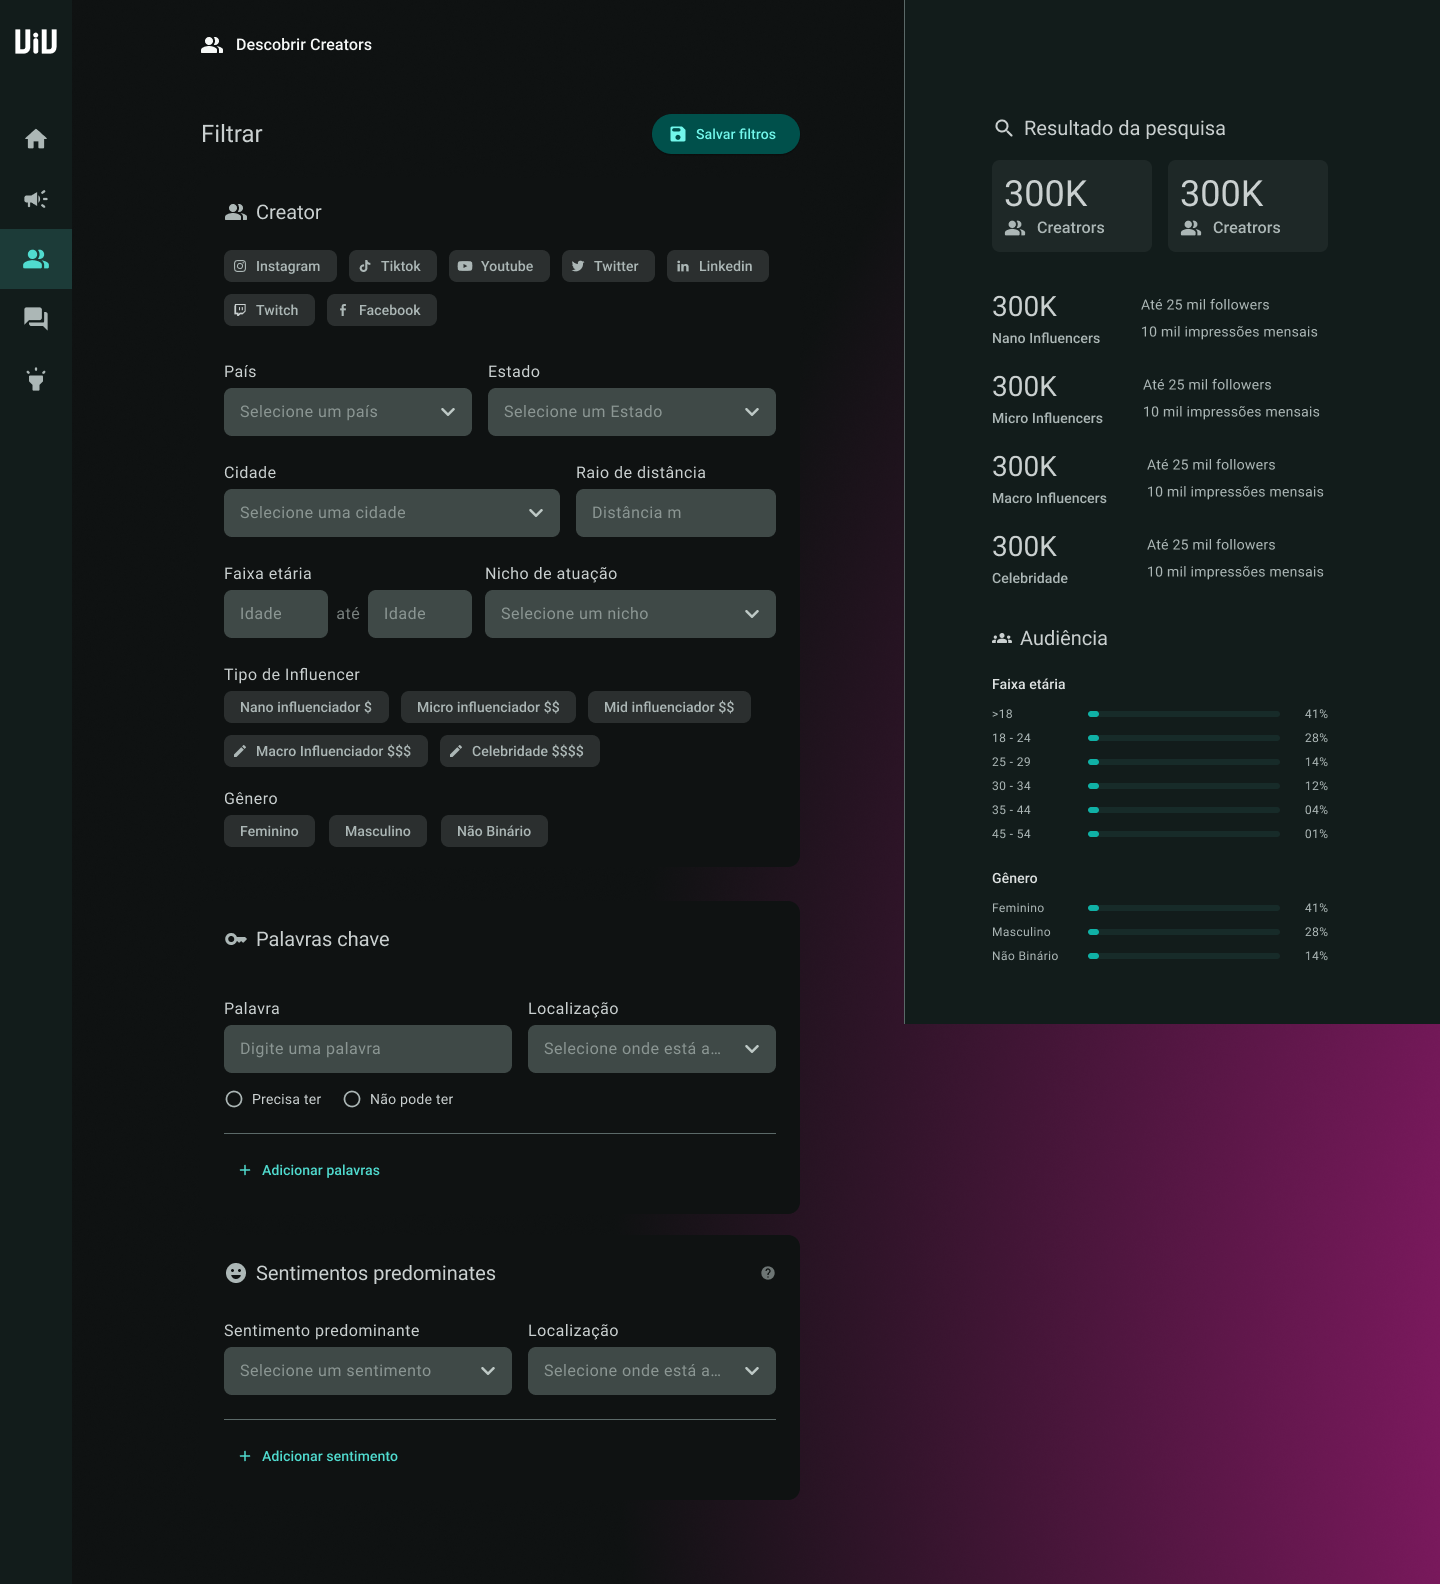
Task: Open the Estado dropdown
Action: click(x=632, y=412)
